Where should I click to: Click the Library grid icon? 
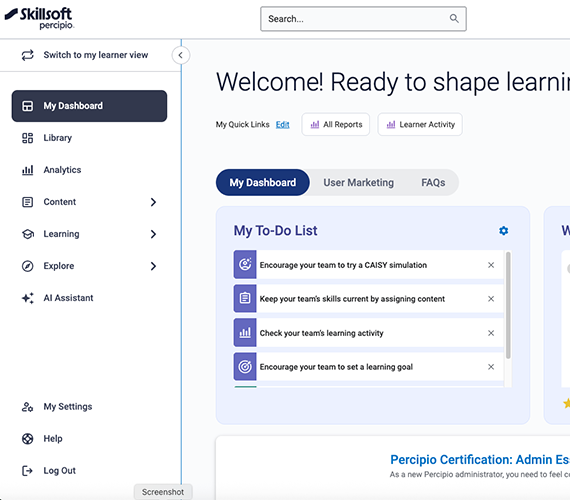pyautogui.click(x=28, y=138)
